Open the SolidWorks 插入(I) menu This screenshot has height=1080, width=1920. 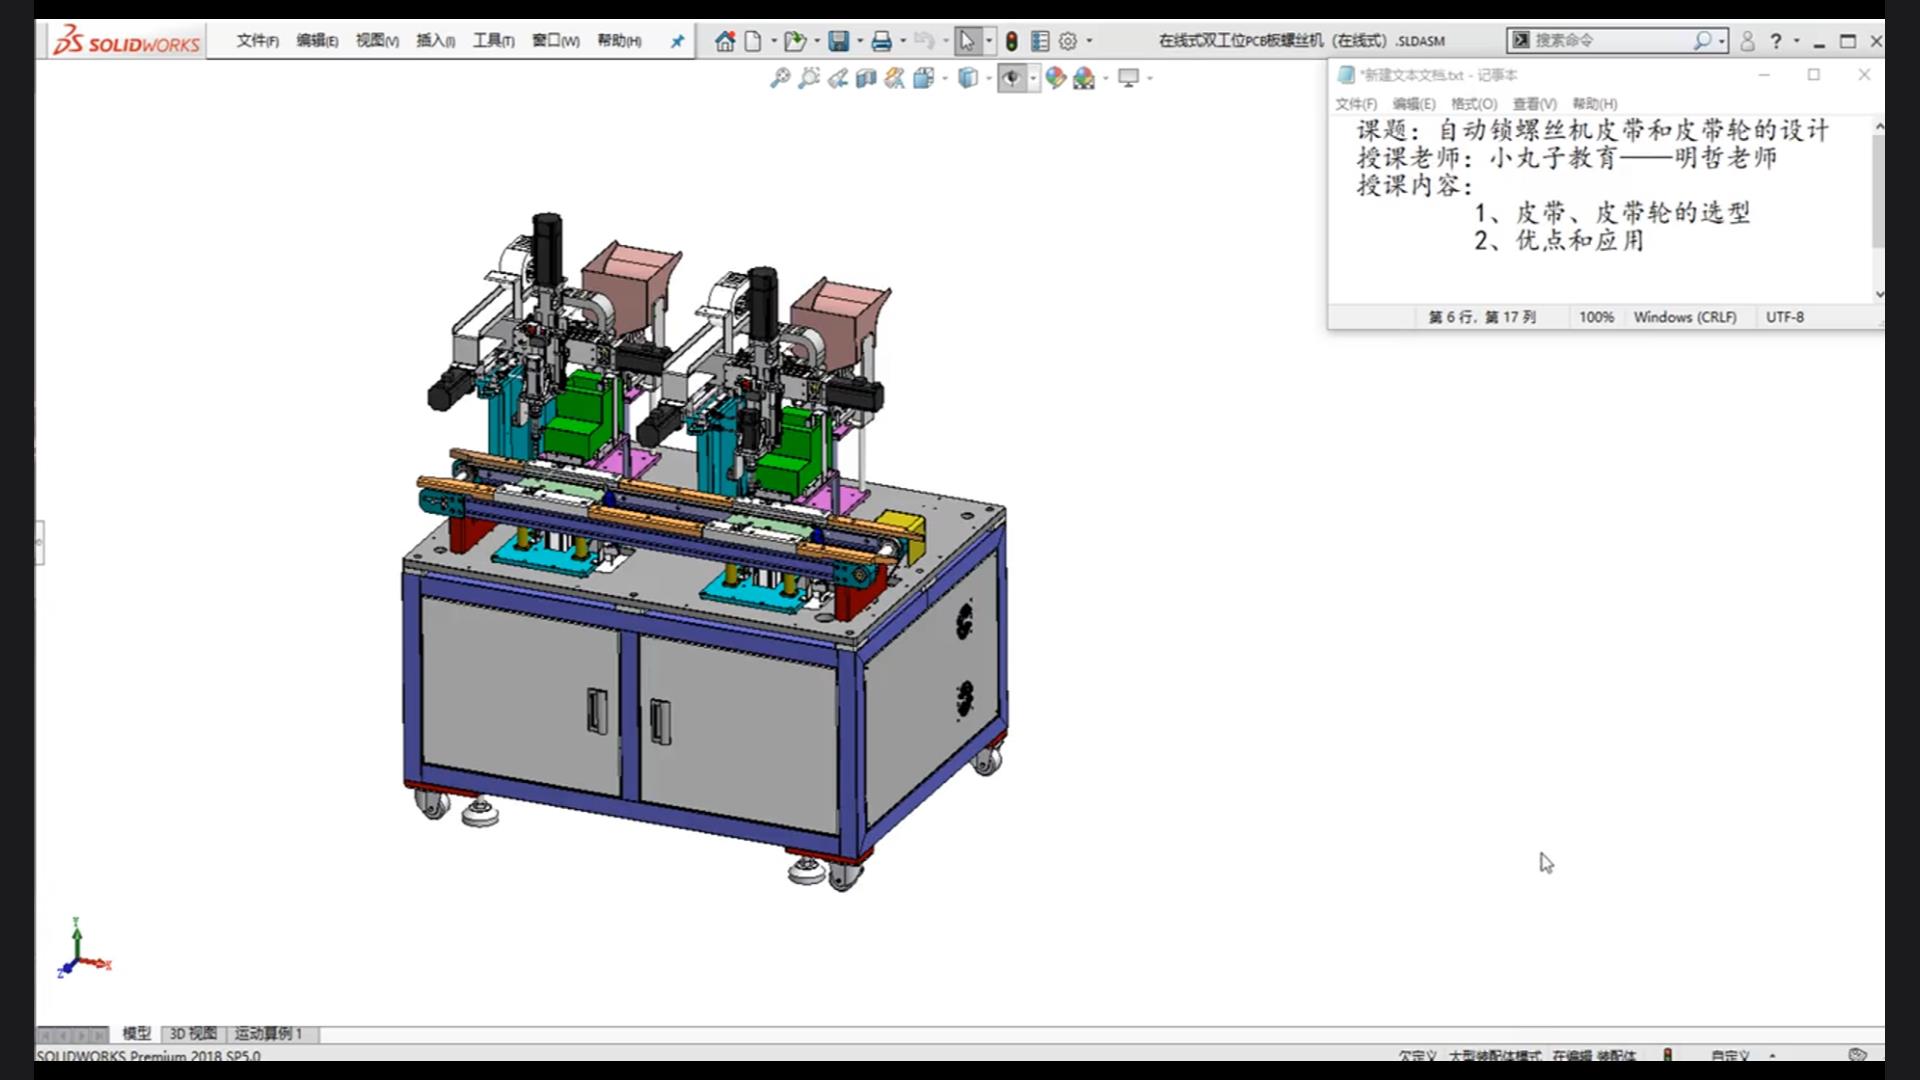coord(436,41)
